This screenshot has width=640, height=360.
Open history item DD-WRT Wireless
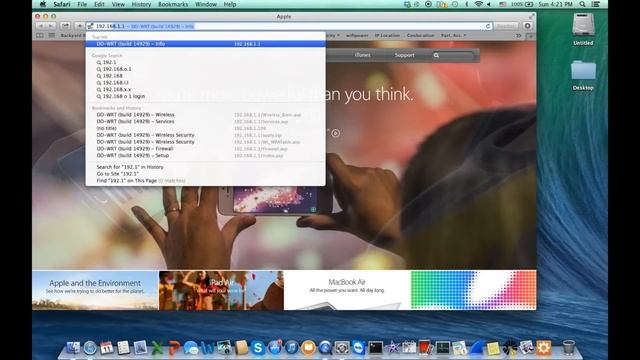[205, 115]
